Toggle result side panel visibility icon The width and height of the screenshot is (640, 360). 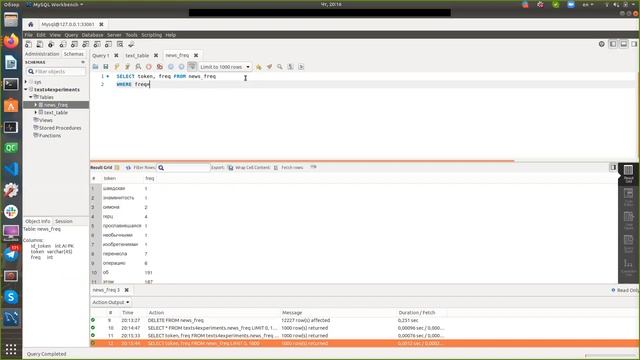[613, 167]
